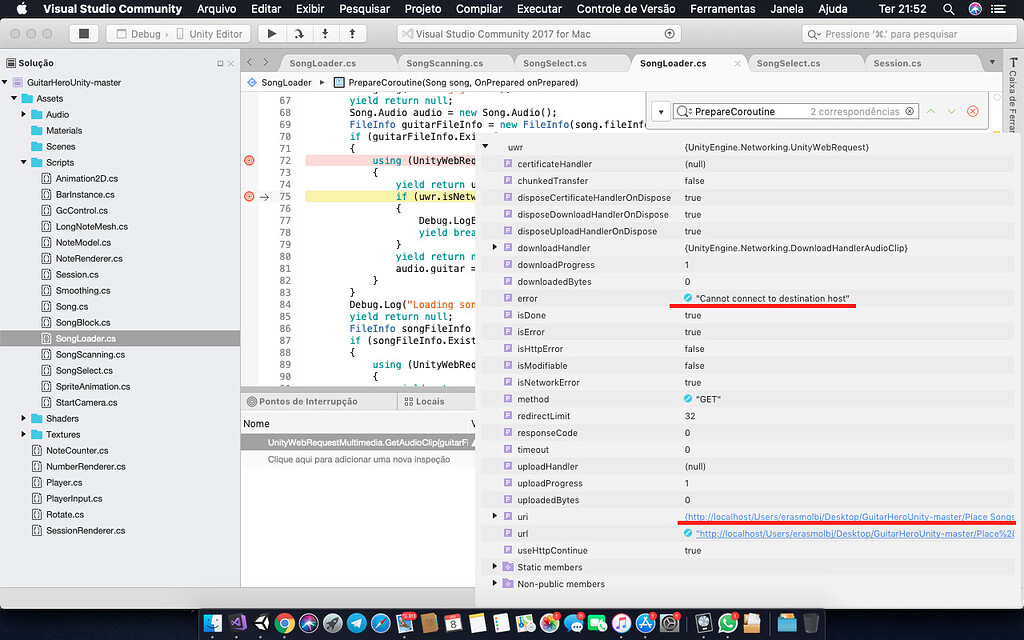Expand the uwr variable in the watch panel

(486, 147)
